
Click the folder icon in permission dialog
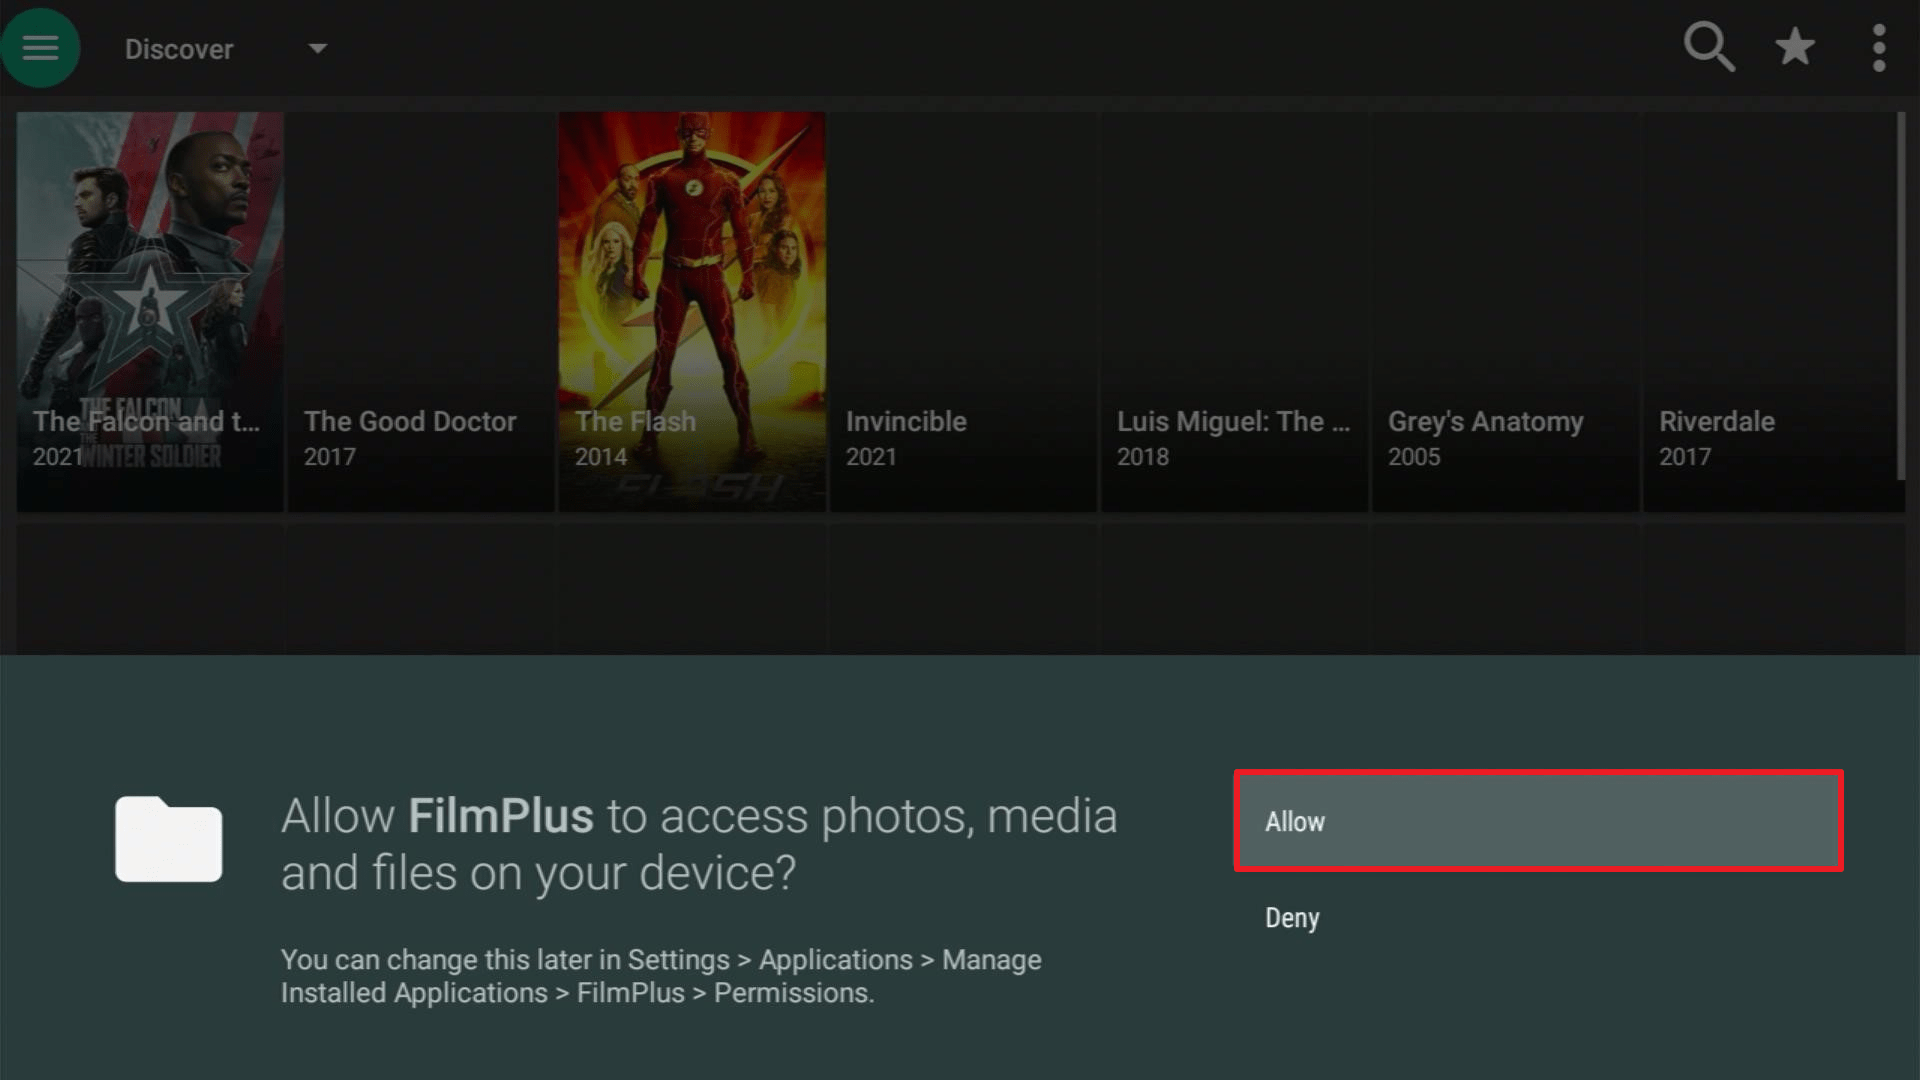point(168,839)
